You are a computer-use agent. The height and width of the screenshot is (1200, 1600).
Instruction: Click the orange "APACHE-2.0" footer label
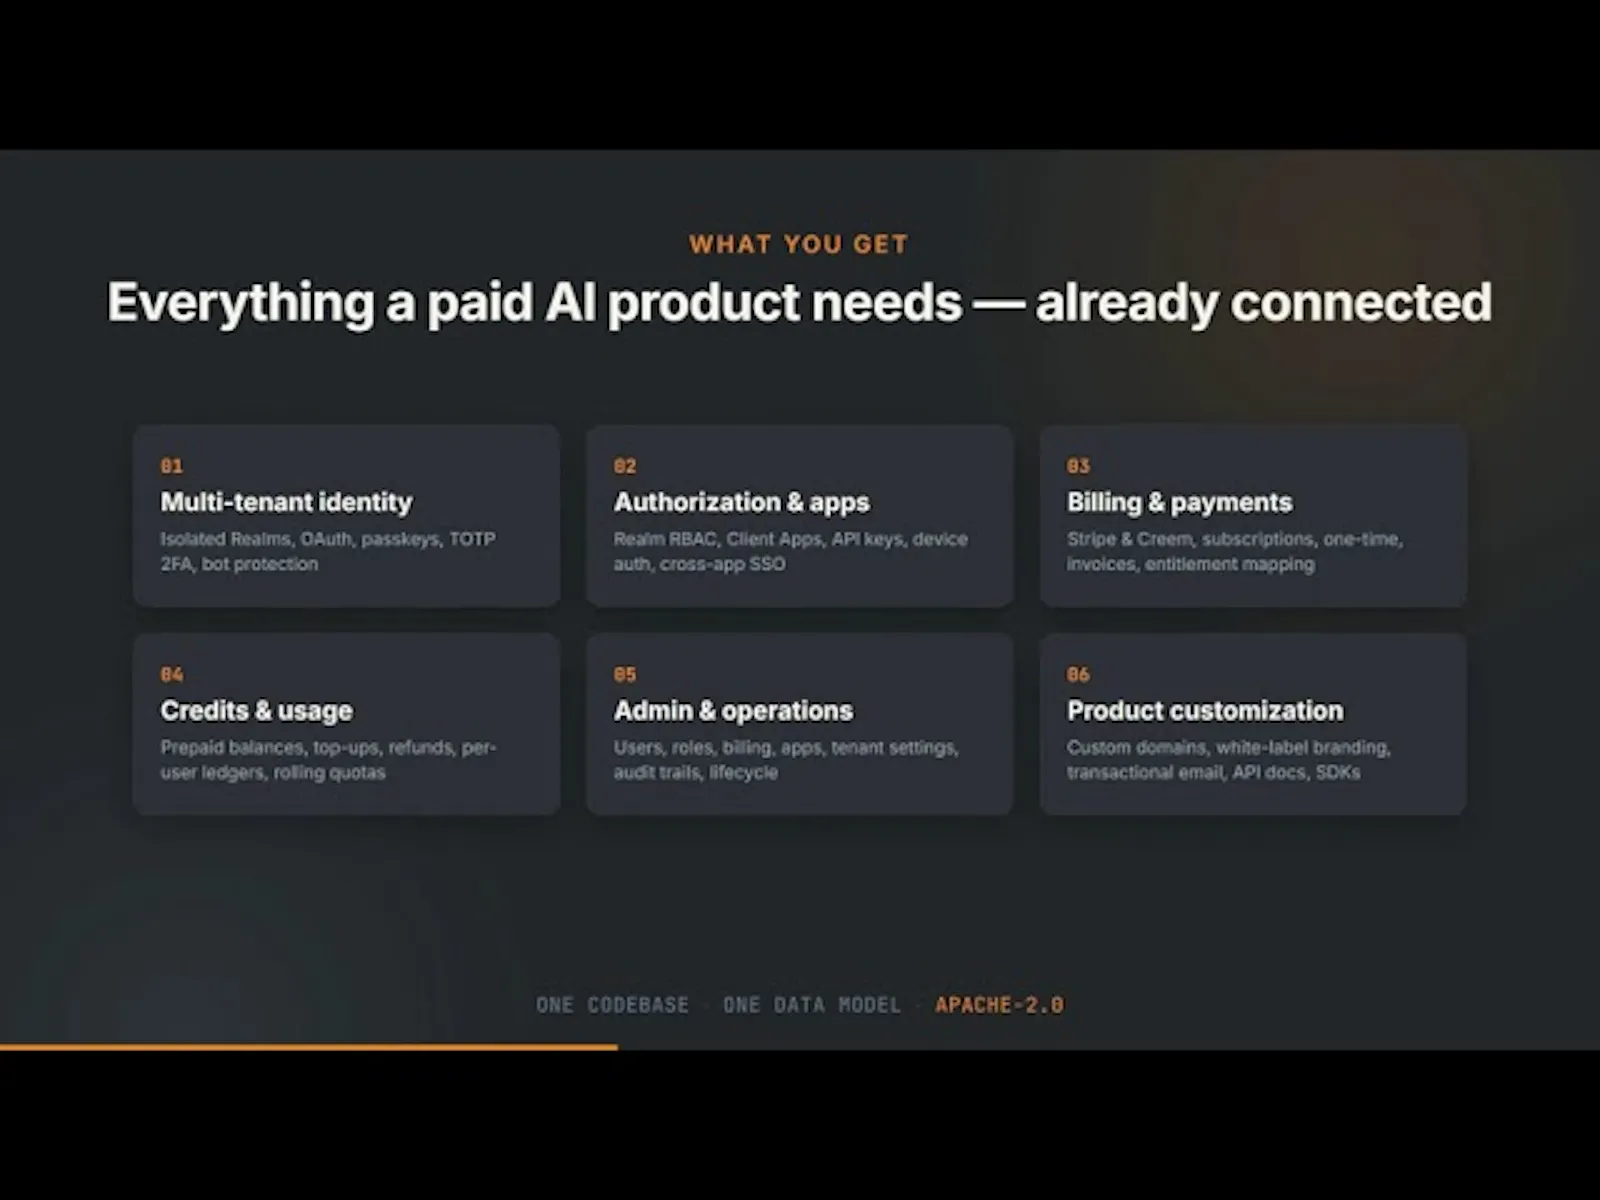click(x=999, y=1005)
